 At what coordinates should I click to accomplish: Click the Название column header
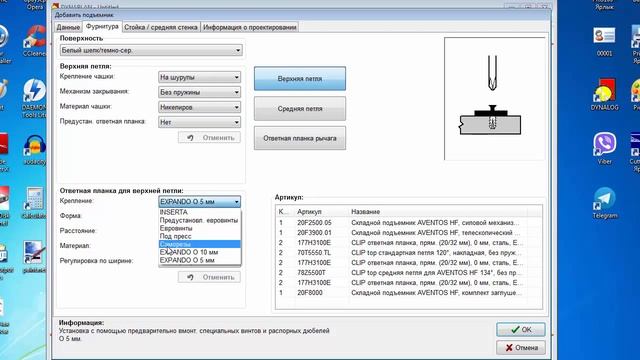pyautogui.click(x=438, y=212)
